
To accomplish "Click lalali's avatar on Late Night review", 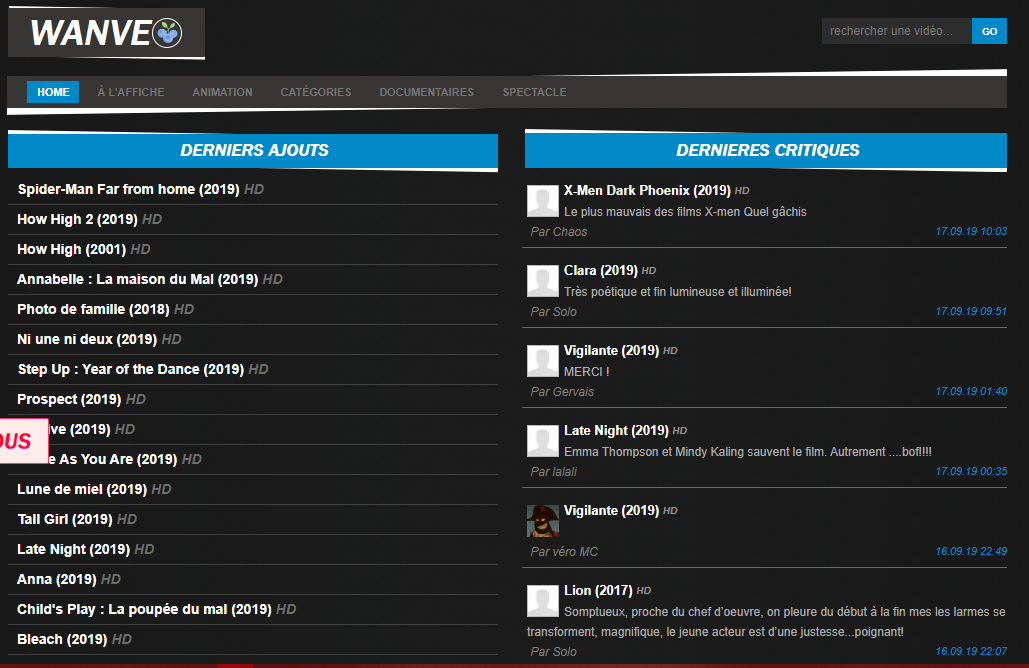I will pos(543,441).
